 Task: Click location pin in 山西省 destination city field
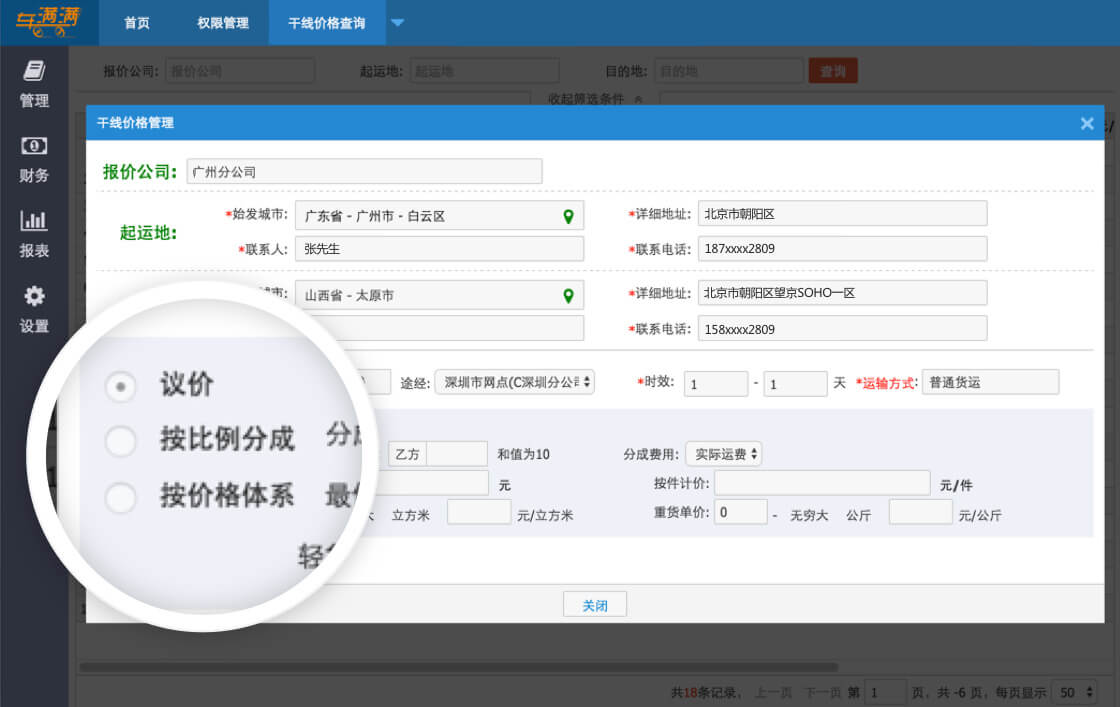(568, 296)
